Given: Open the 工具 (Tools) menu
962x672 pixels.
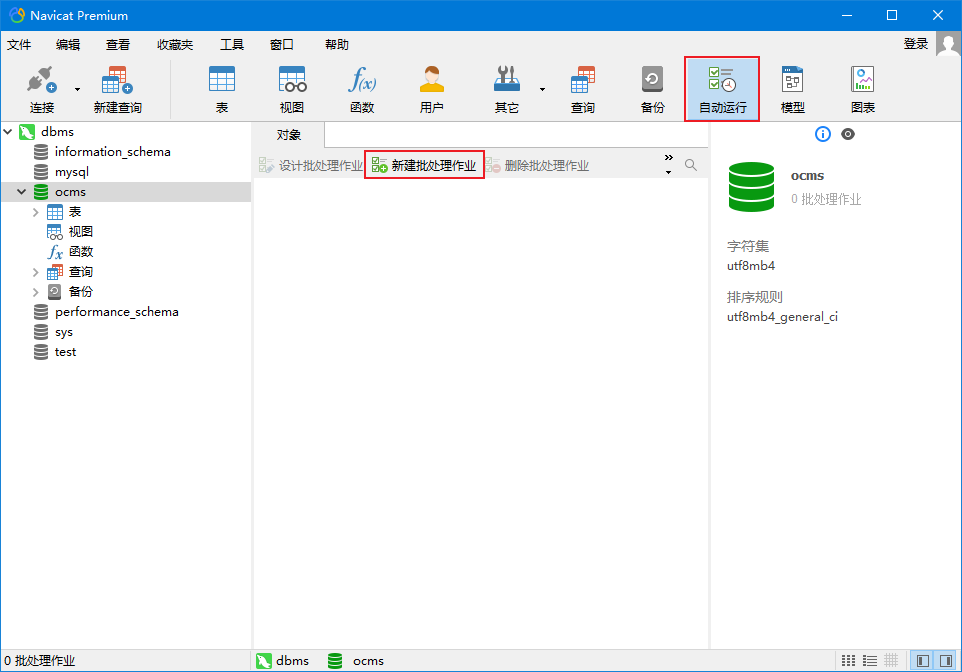Looking at the screenshot, I should [232, 44].
